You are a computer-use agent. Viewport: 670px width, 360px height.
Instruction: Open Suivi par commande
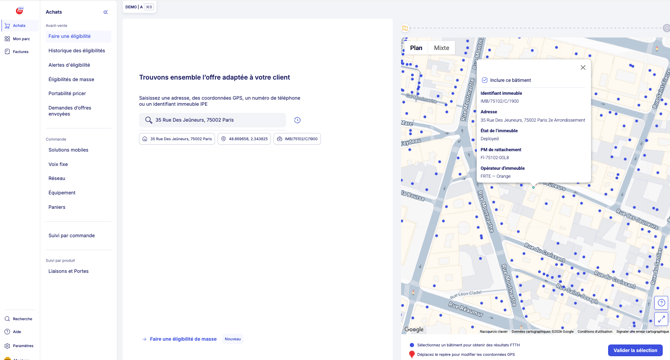pyautogui.click(x=72, y=235)
